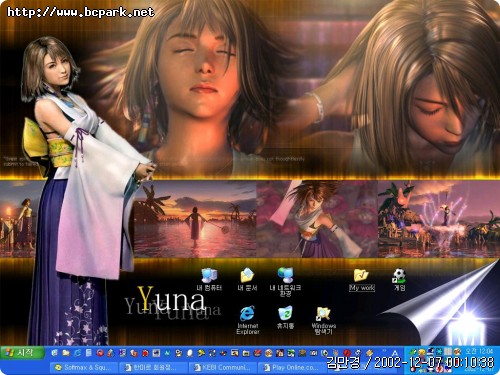The width and height of the screenshot is (500, 375).
Task: Click the A language indicator on taskbar
Action: tap(395, 353)
